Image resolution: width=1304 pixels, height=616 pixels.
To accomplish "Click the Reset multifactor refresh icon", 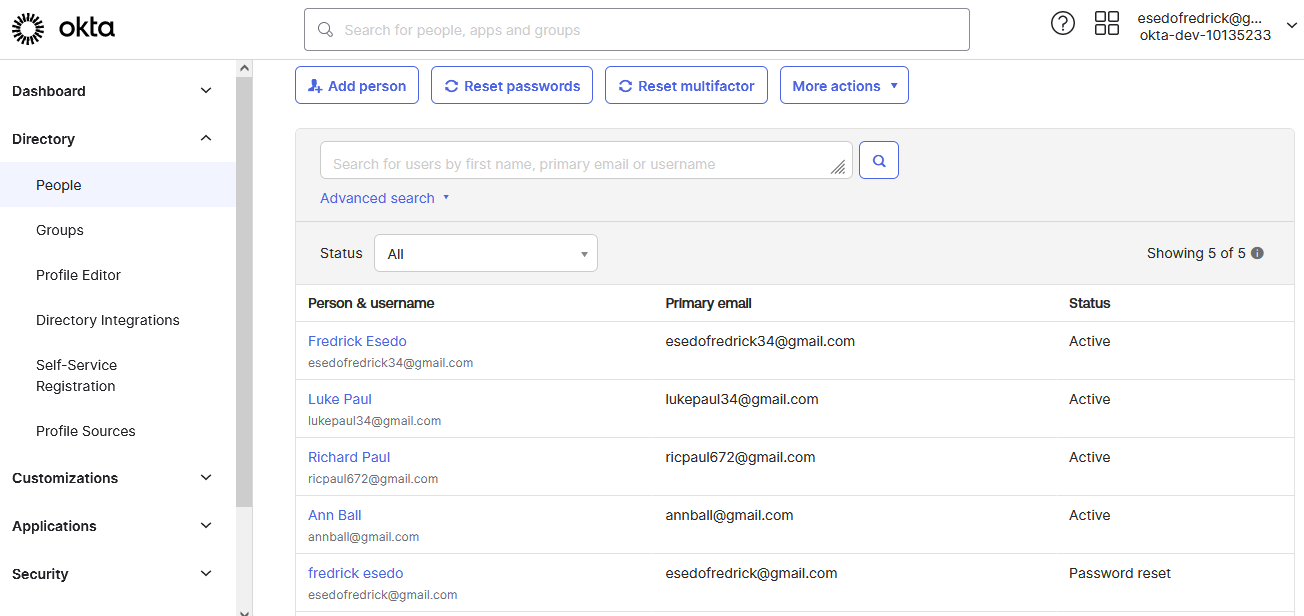I will coord(628,85).
